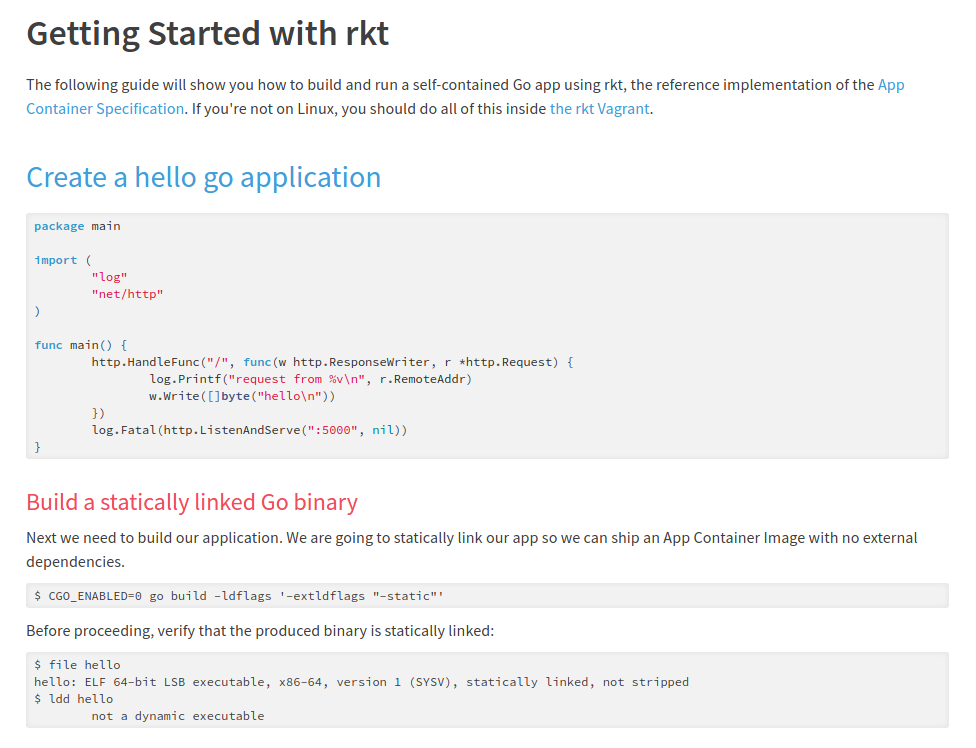Click the 'Next we need to build' paragraph
This screenshot has width=976, height=748.
472,549
